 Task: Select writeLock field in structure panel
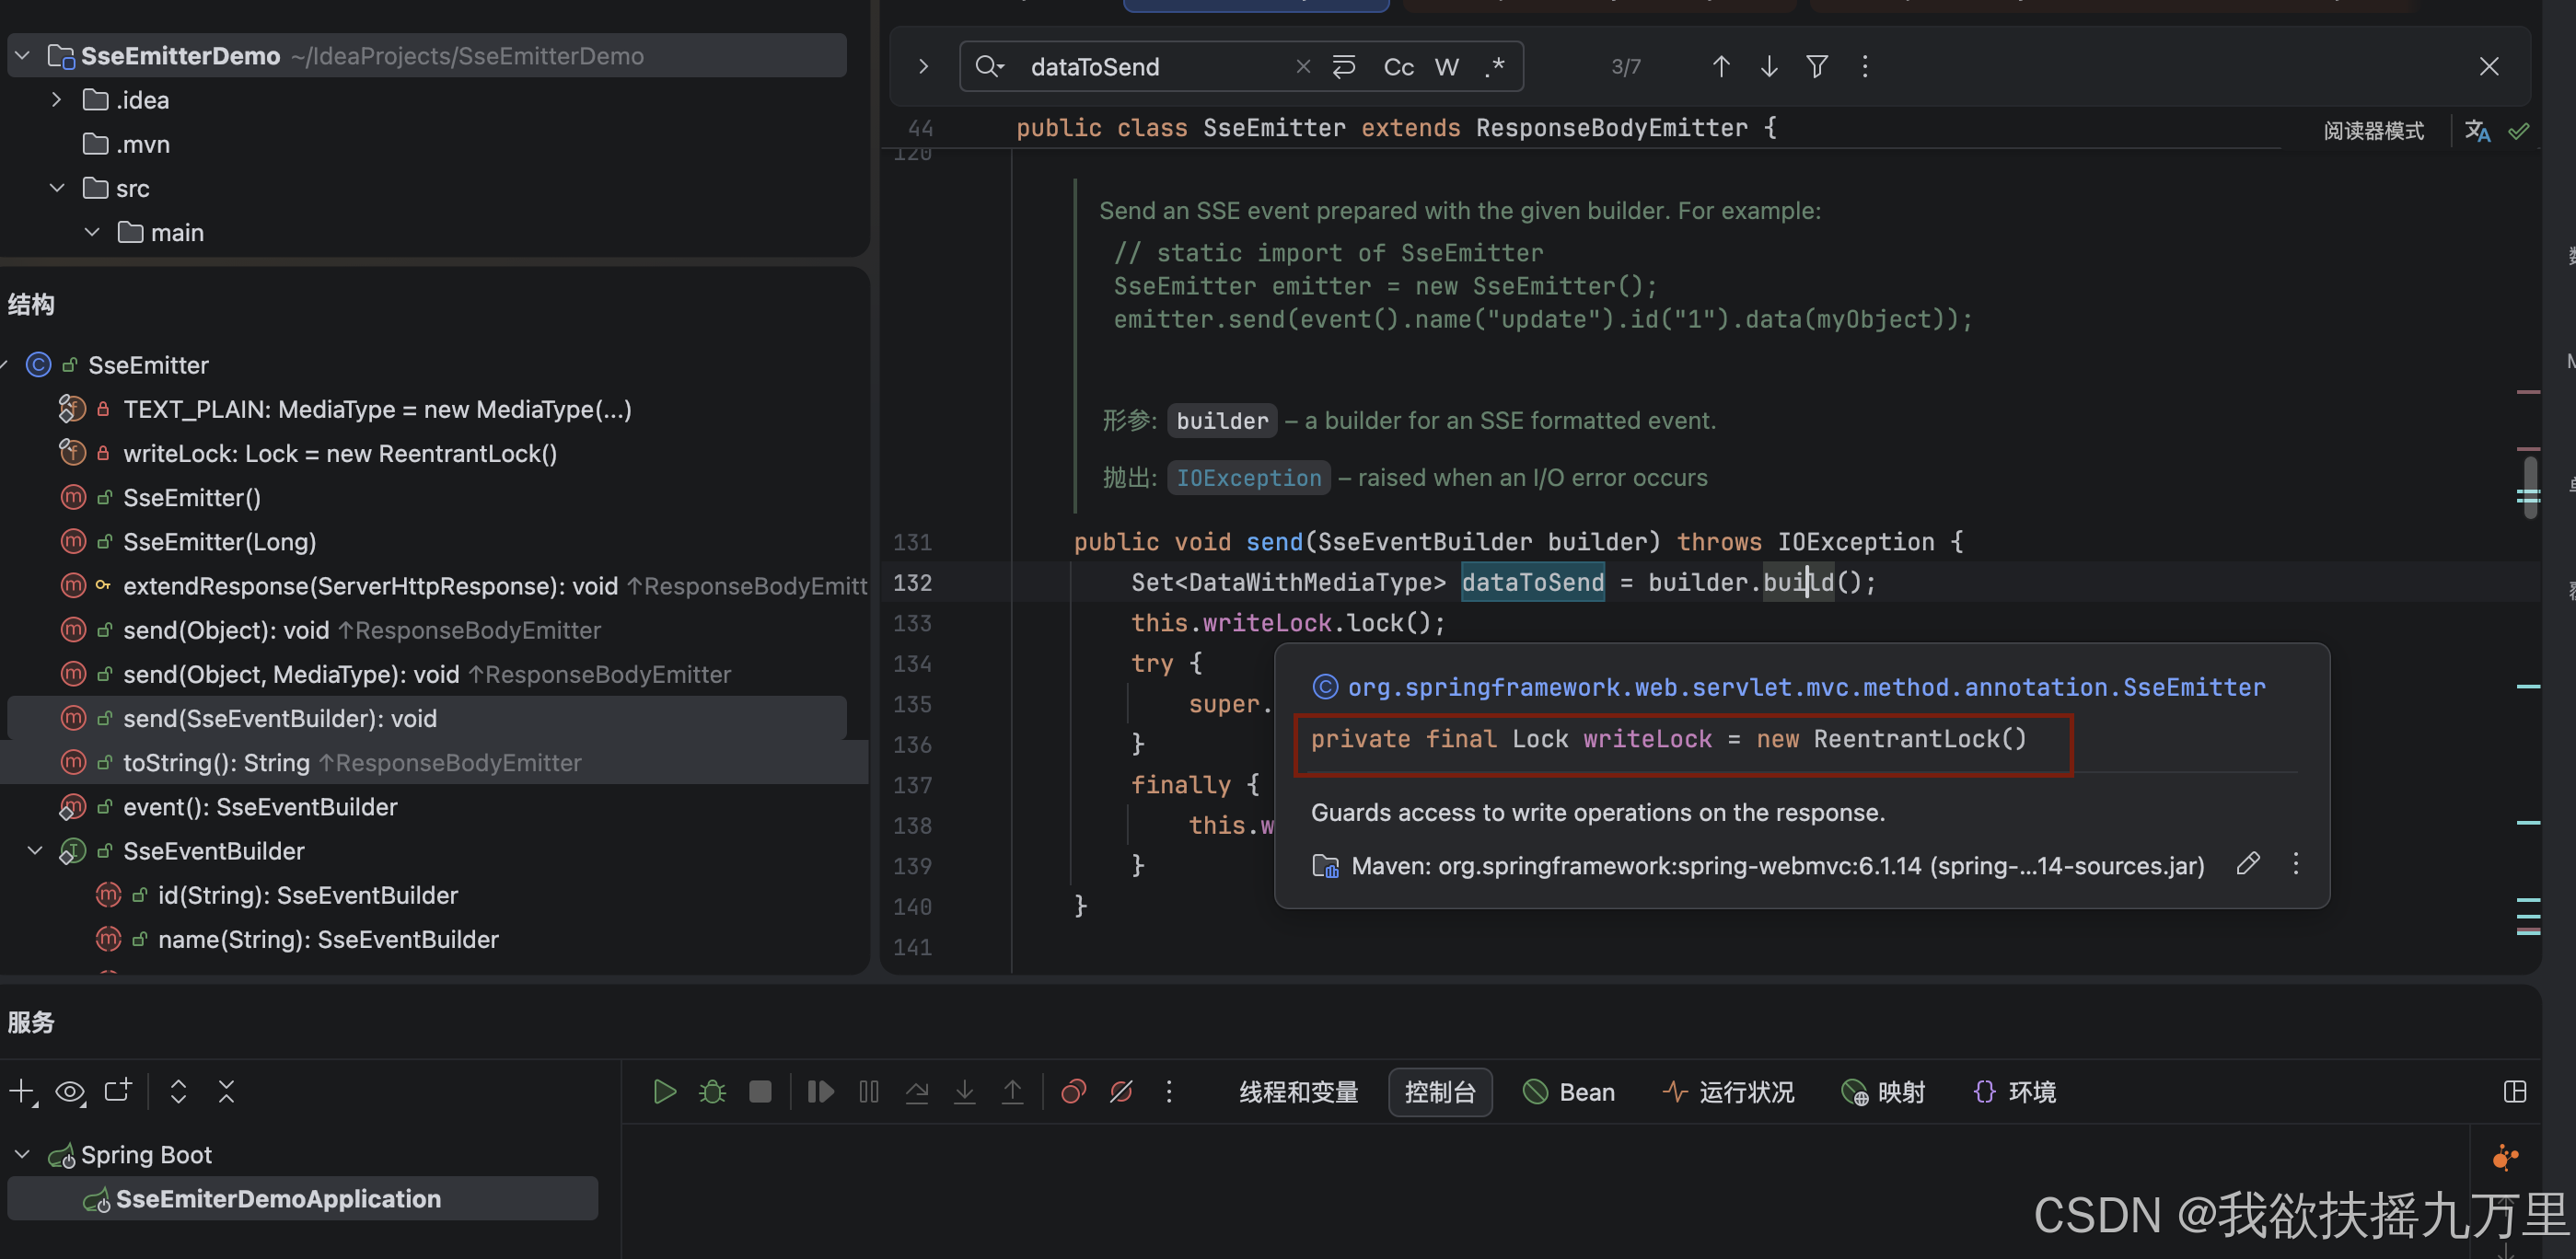pyautogui.click(x=340, y=453)
